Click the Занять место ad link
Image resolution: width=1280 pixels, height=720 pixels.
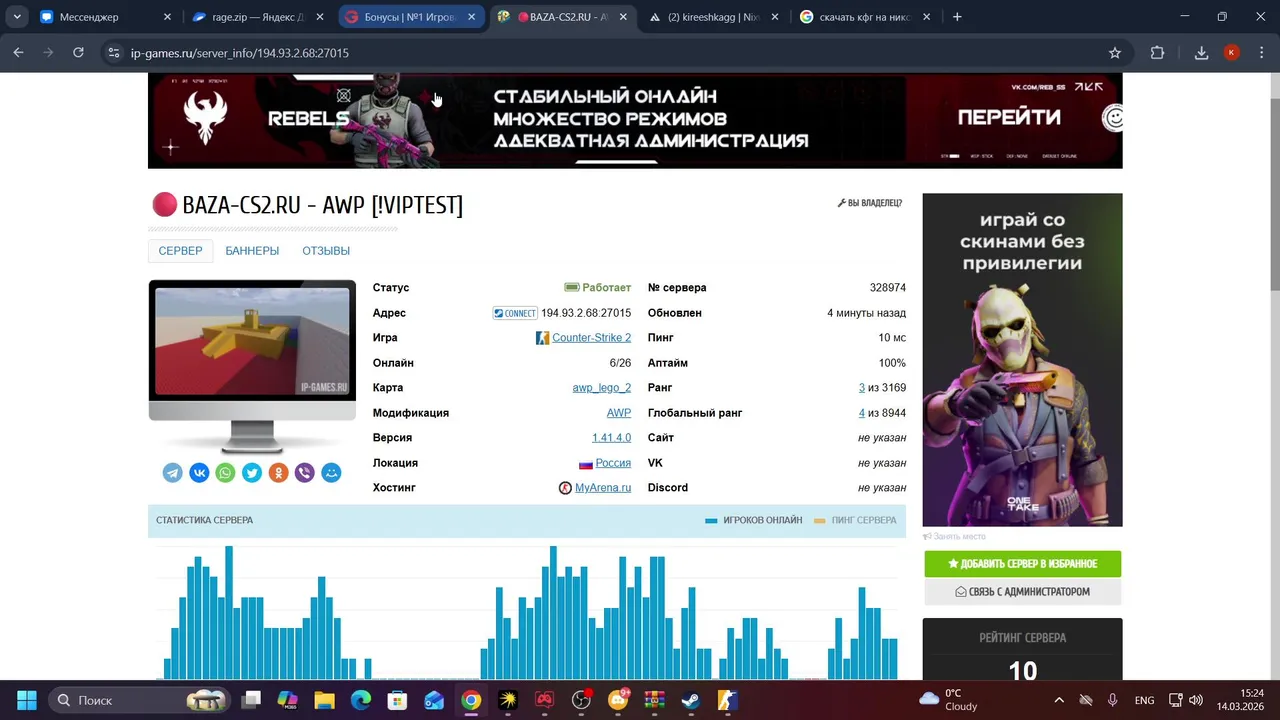(x=954, y=537)
